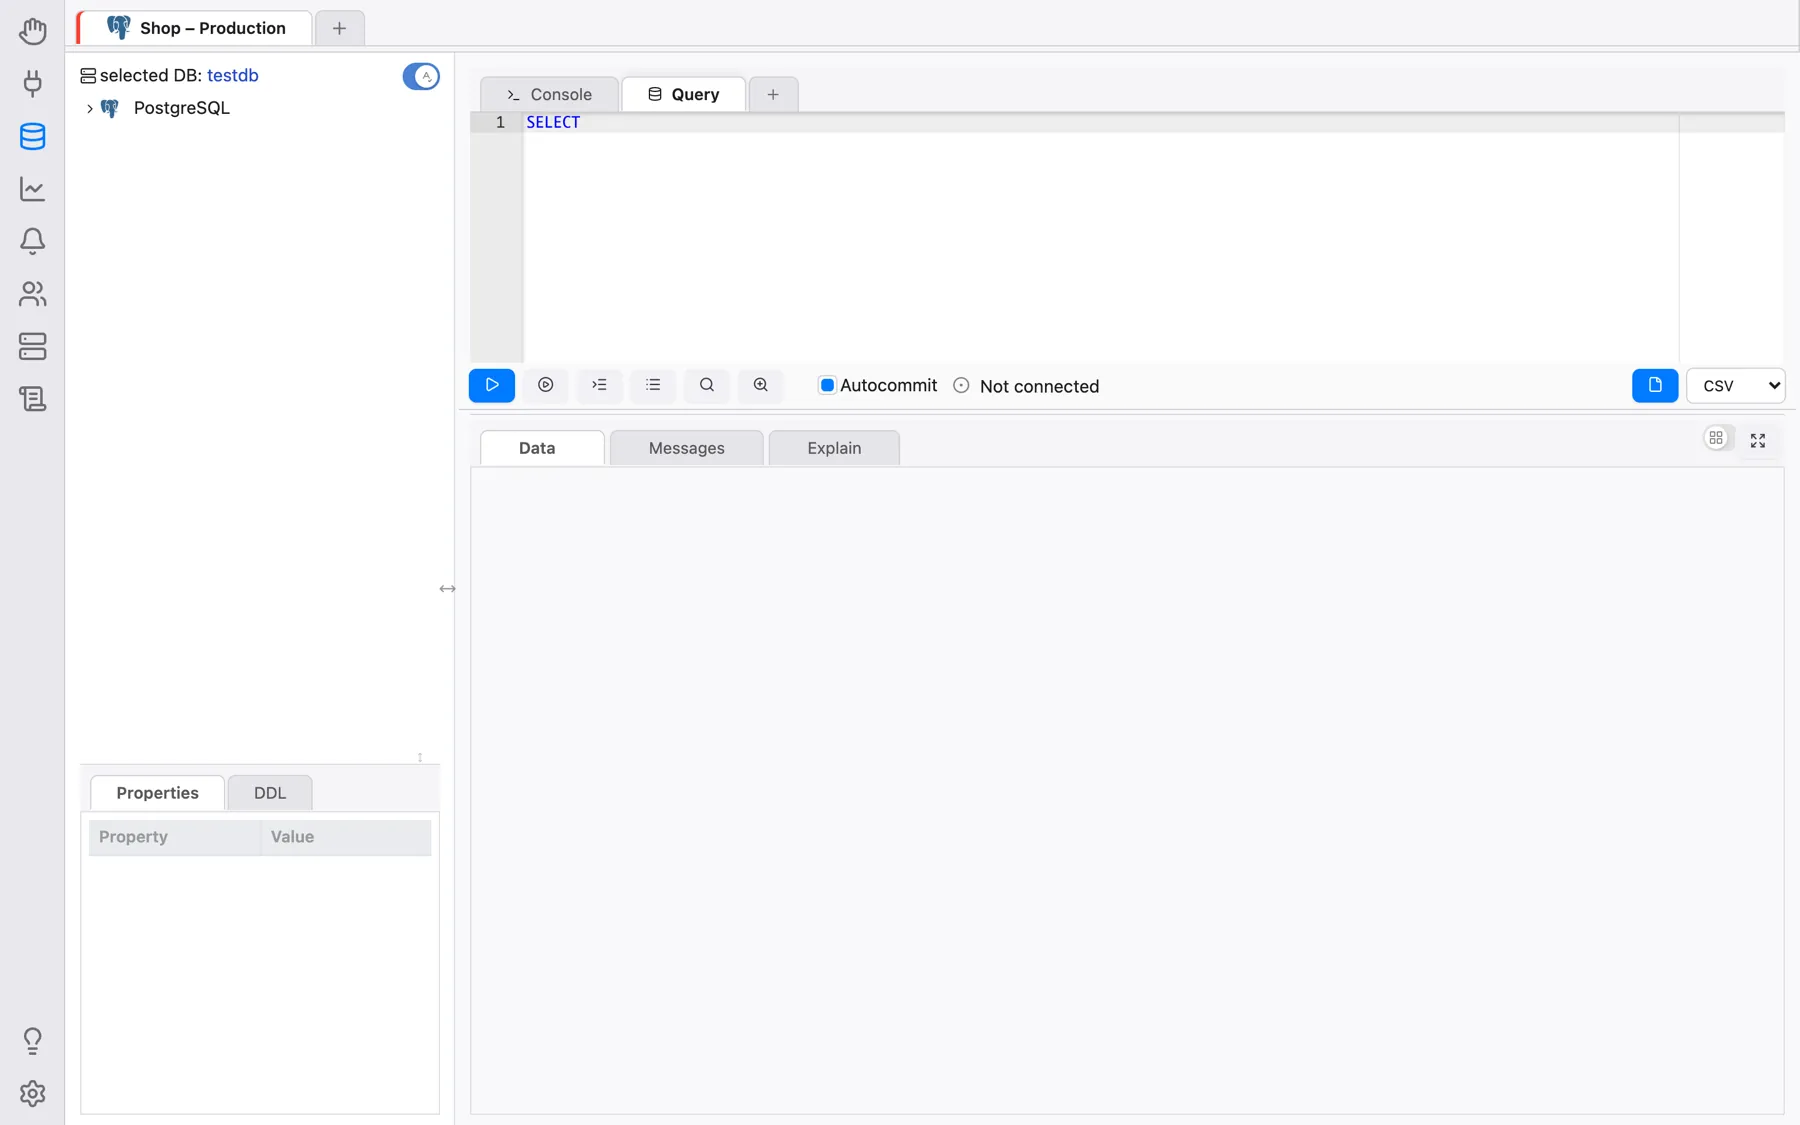Screen dimensions: 1800x1125
Task: Select the Shop – Production connection tab
Action: coord(195,28)
